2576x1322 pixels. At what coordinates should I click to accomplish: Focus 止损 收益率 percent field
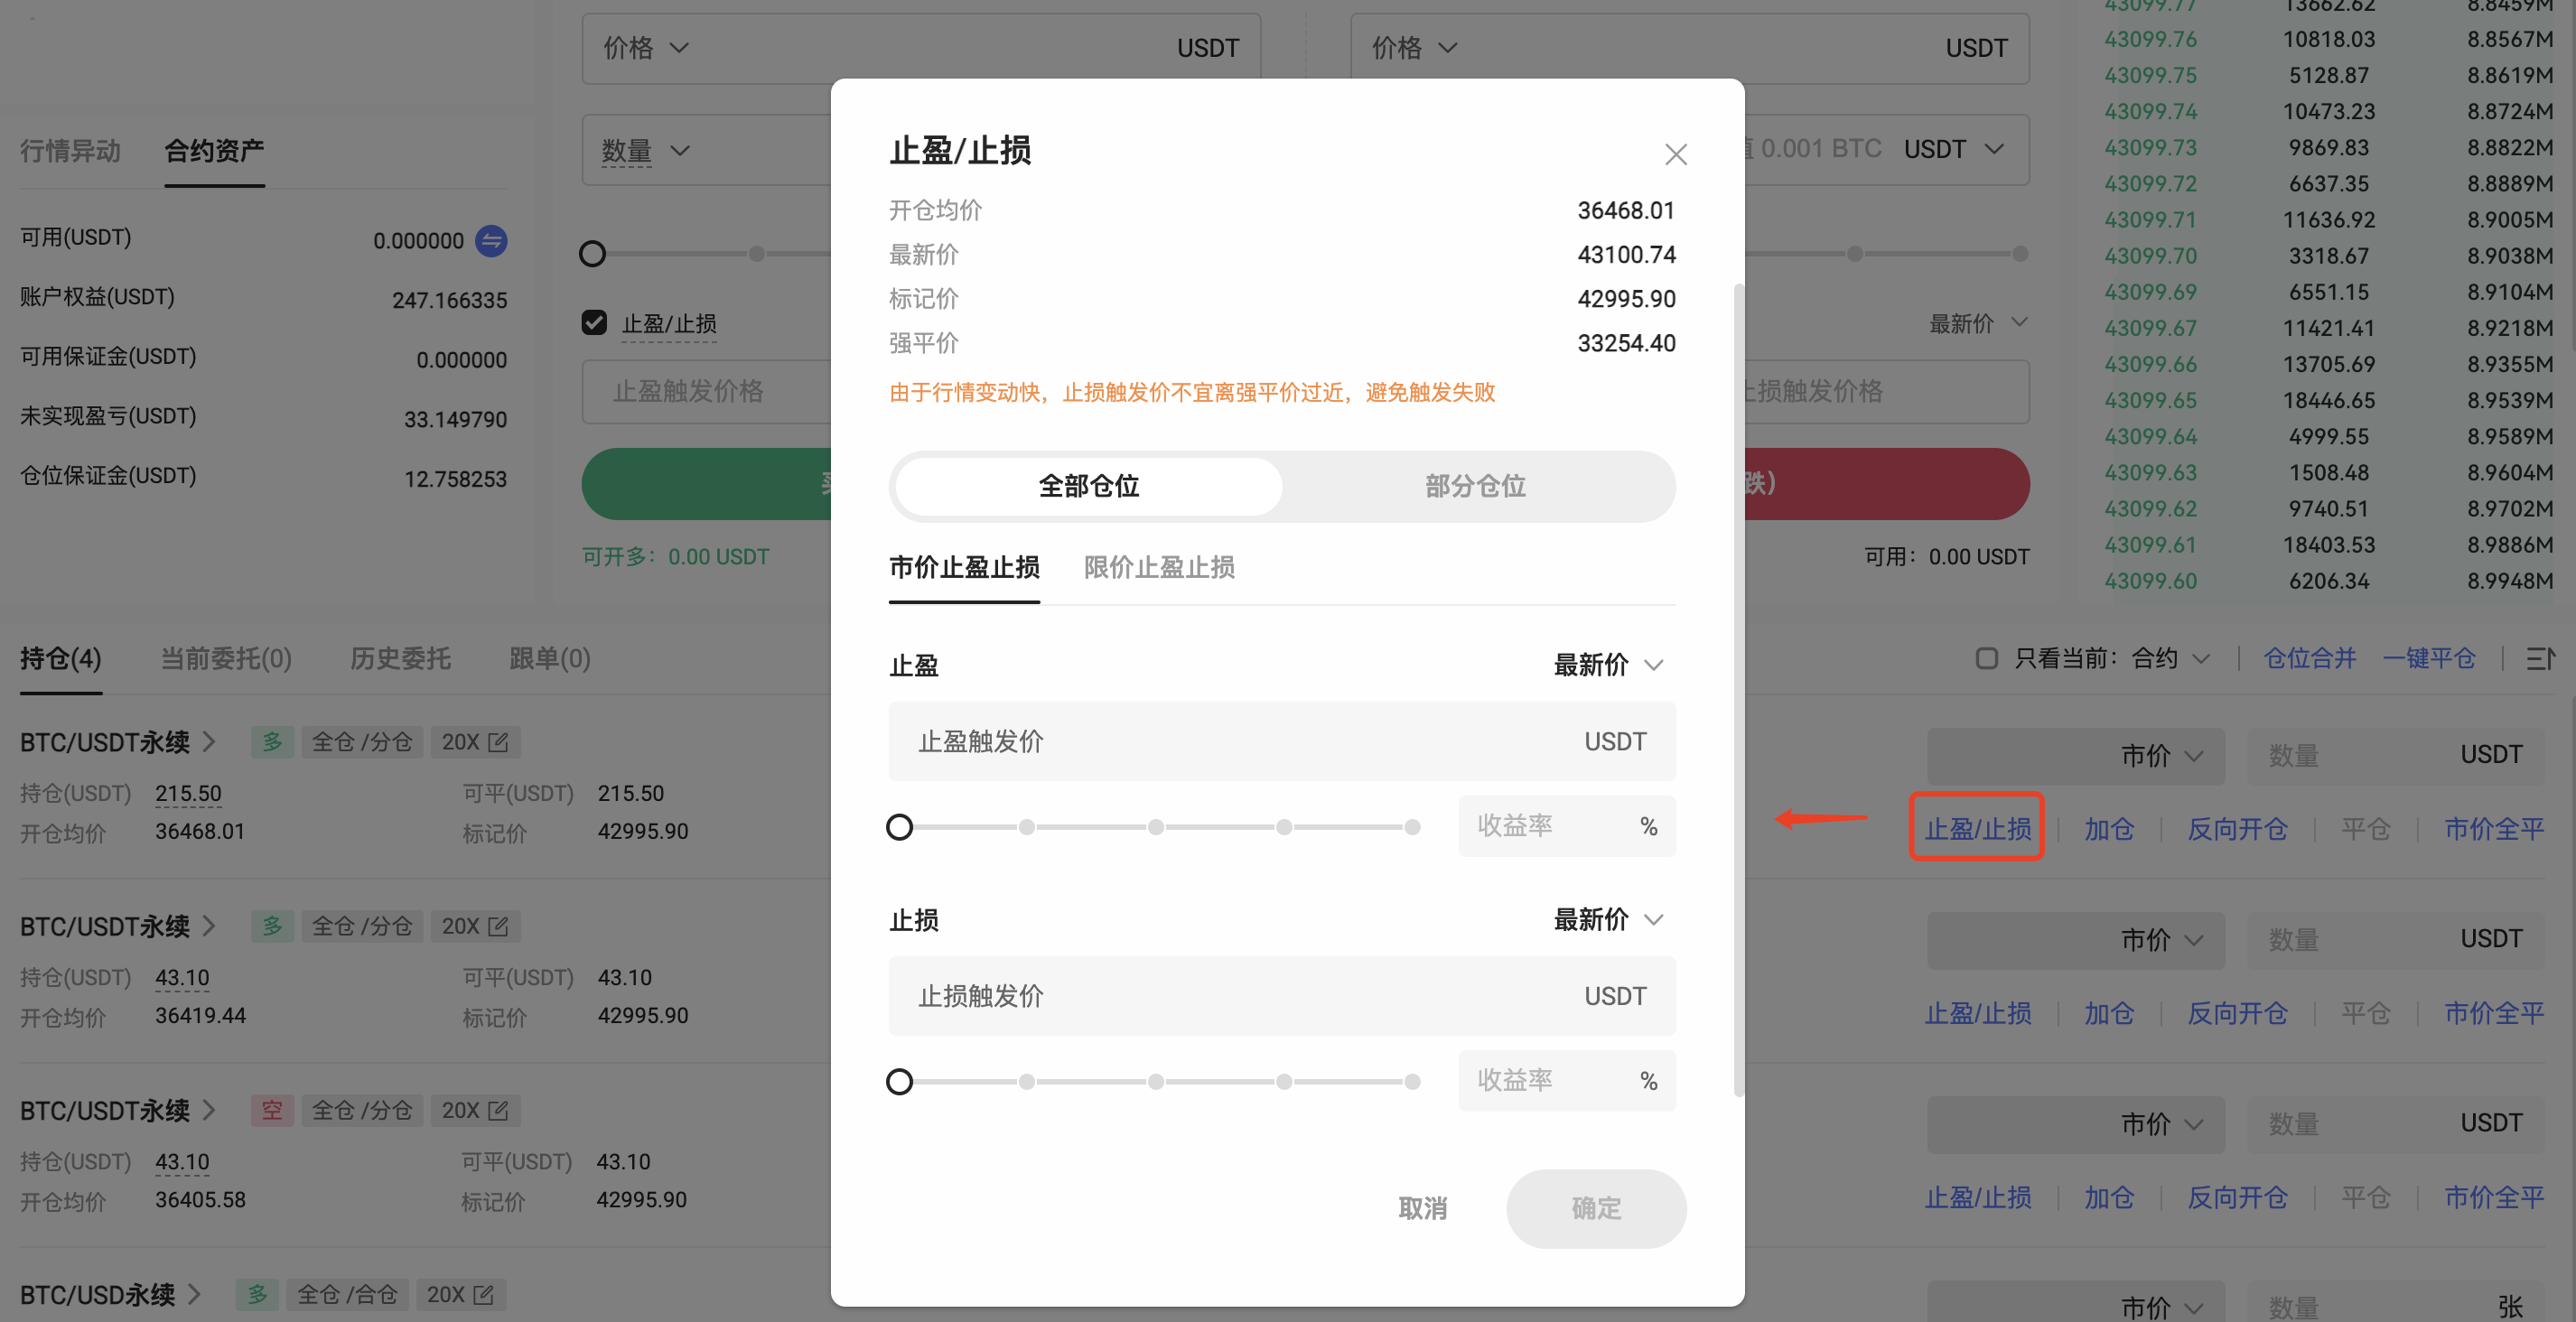1566,1080
